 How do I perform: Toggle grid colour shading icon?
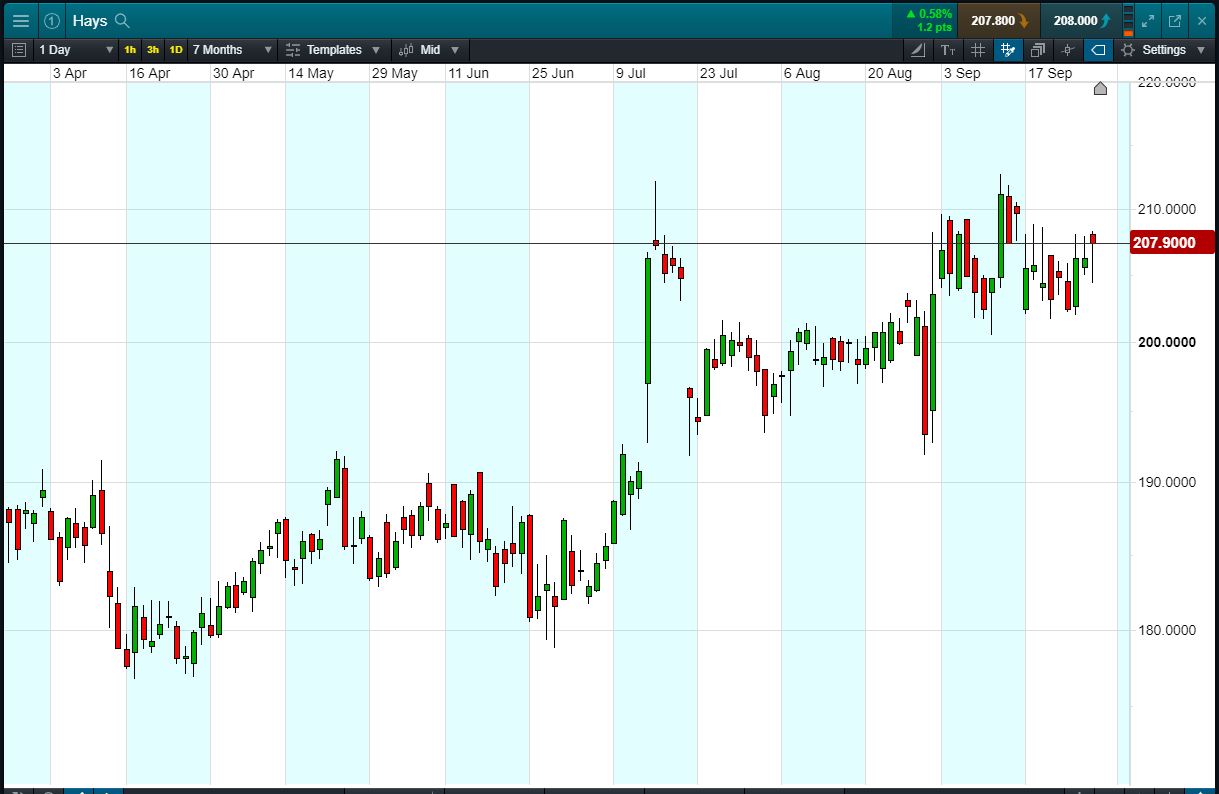(1008, 50)
